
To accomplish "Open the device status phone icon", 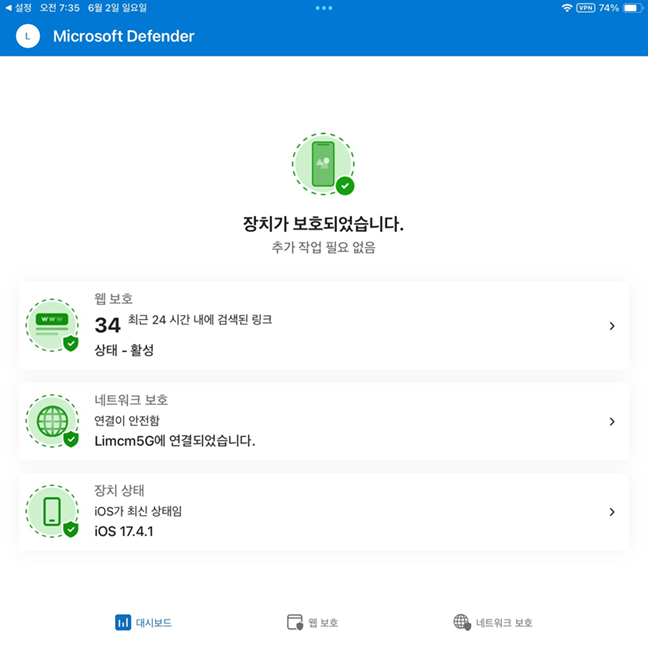I will pyautogui.click(x=52, y=512).
